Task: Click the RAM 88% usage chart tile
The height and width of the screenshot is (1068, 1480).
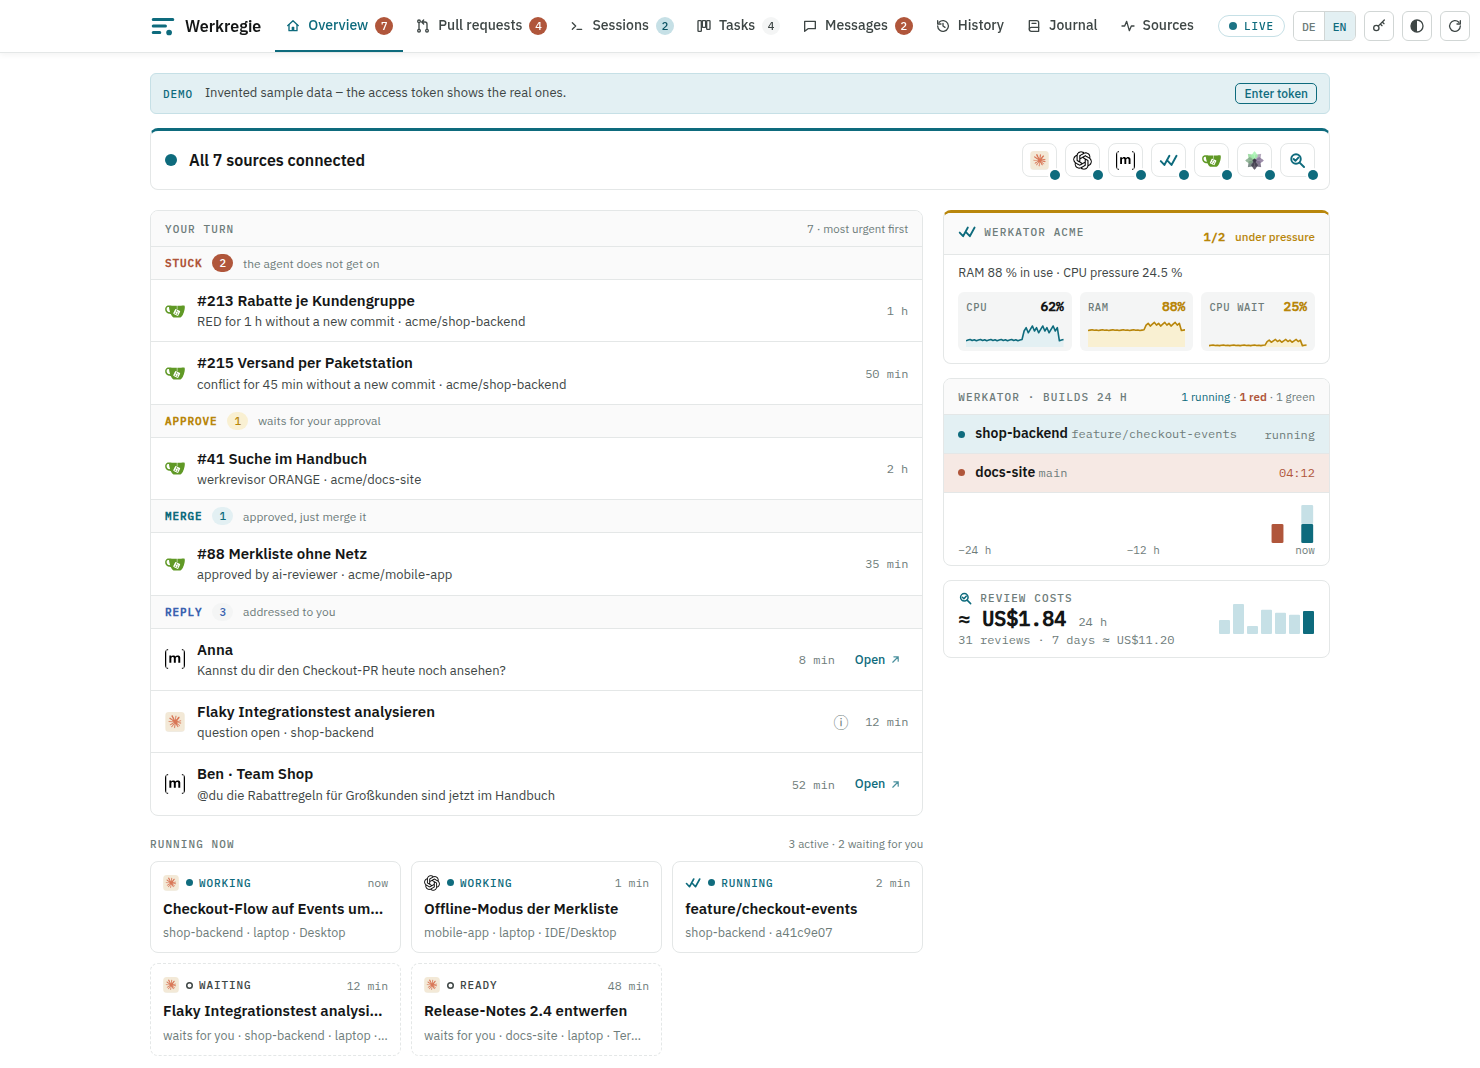Action: pyautogui.click(x=1136, y=321)
